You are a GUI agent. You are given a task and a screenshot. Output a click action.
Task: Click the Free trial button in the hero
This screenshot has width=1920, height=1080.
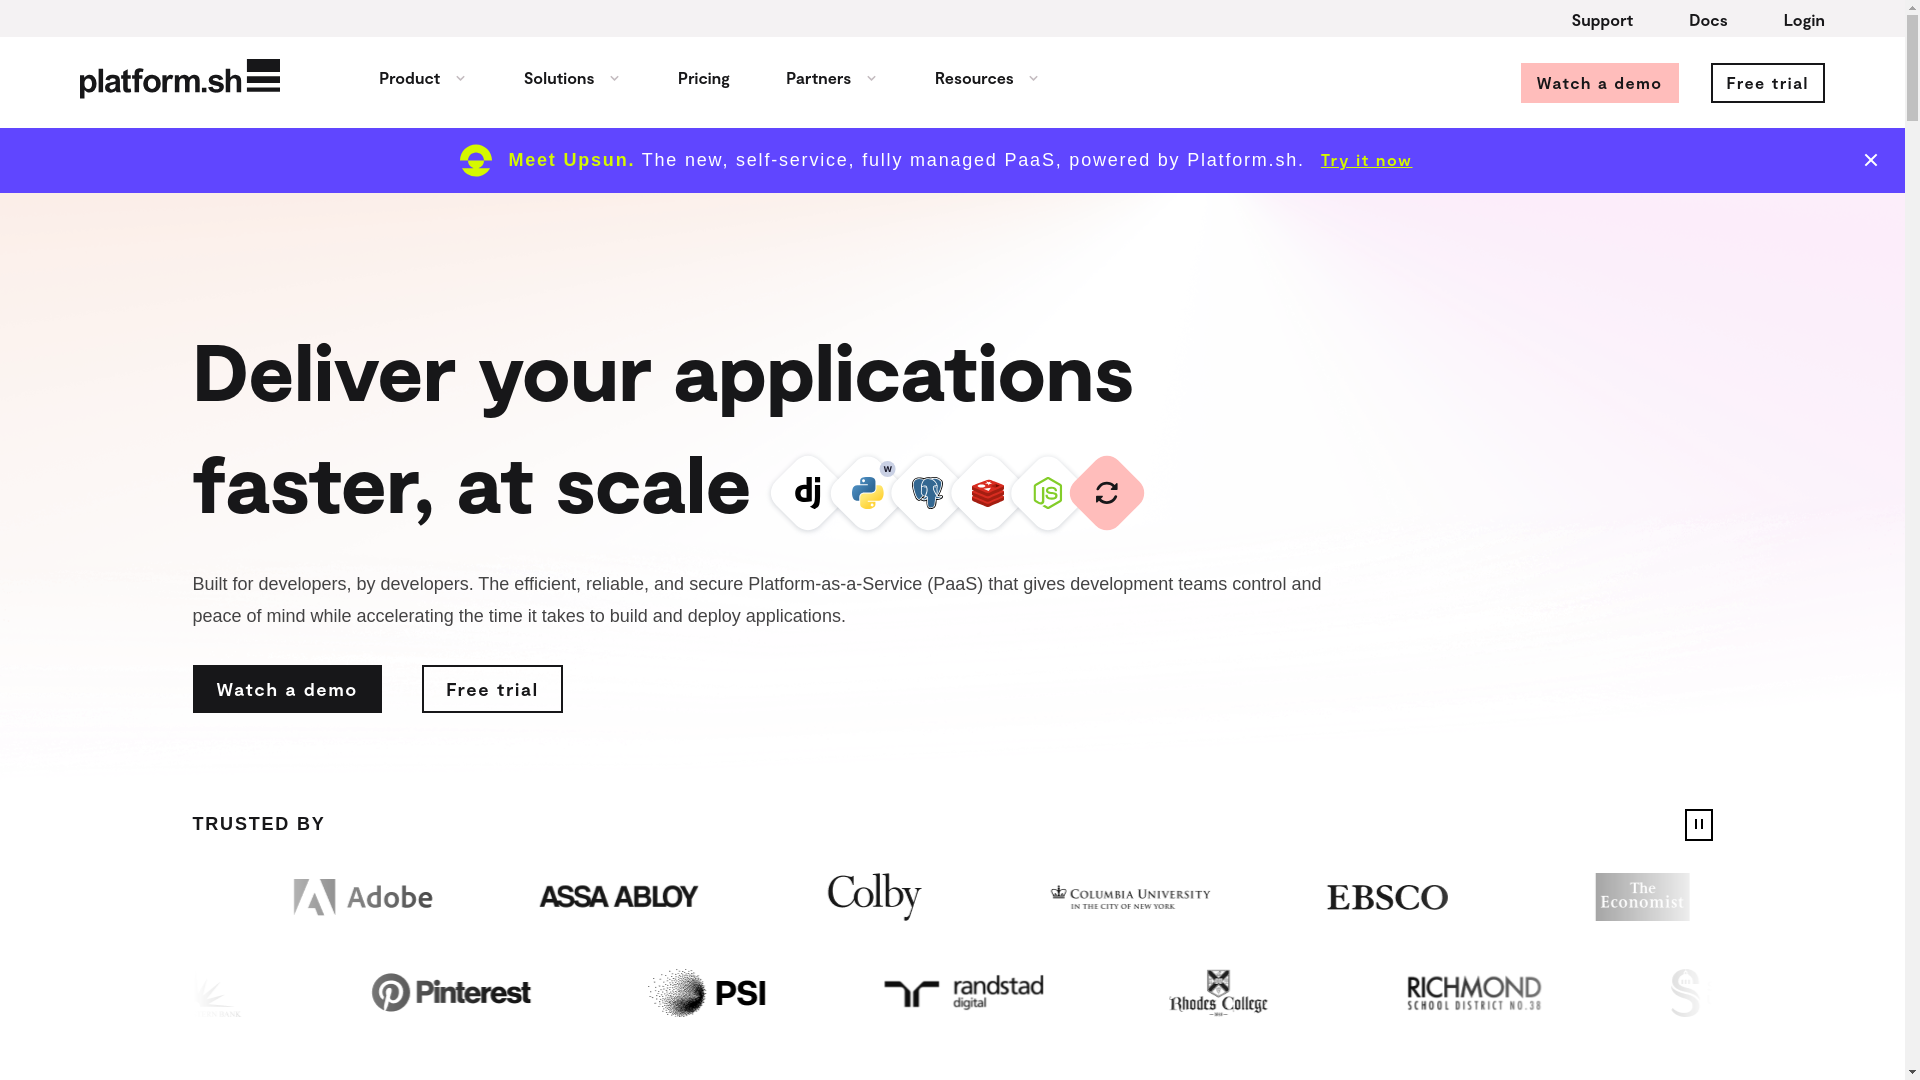(x=492, y=689)
